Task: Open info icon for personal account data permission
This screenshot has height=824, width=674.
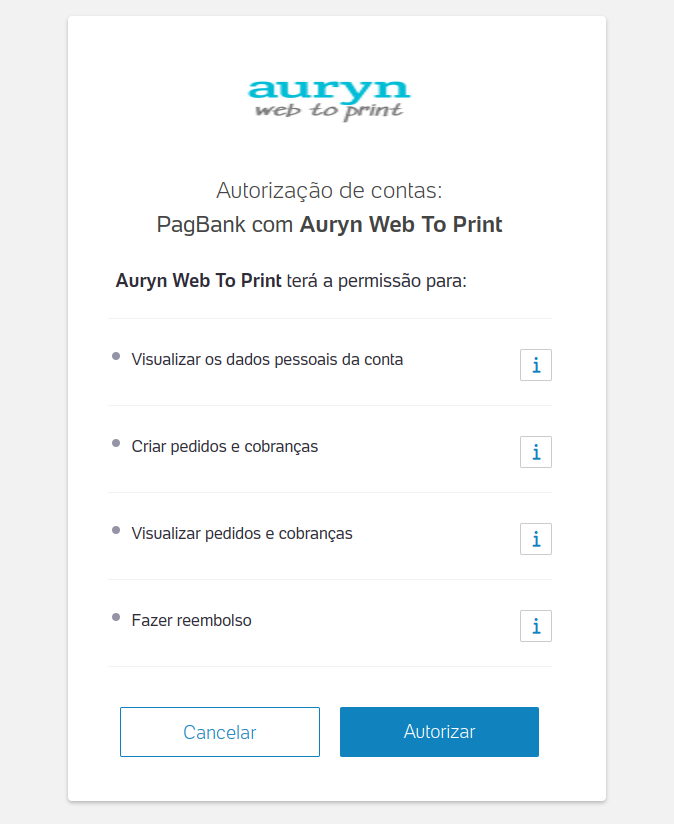Action: (535, 365)
